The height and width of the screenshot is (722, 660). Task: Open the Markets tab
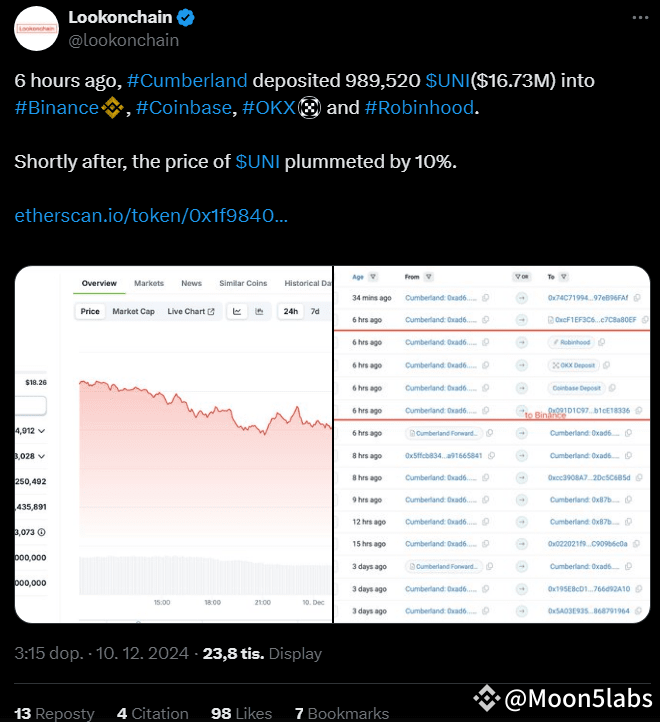coord(149,283)
